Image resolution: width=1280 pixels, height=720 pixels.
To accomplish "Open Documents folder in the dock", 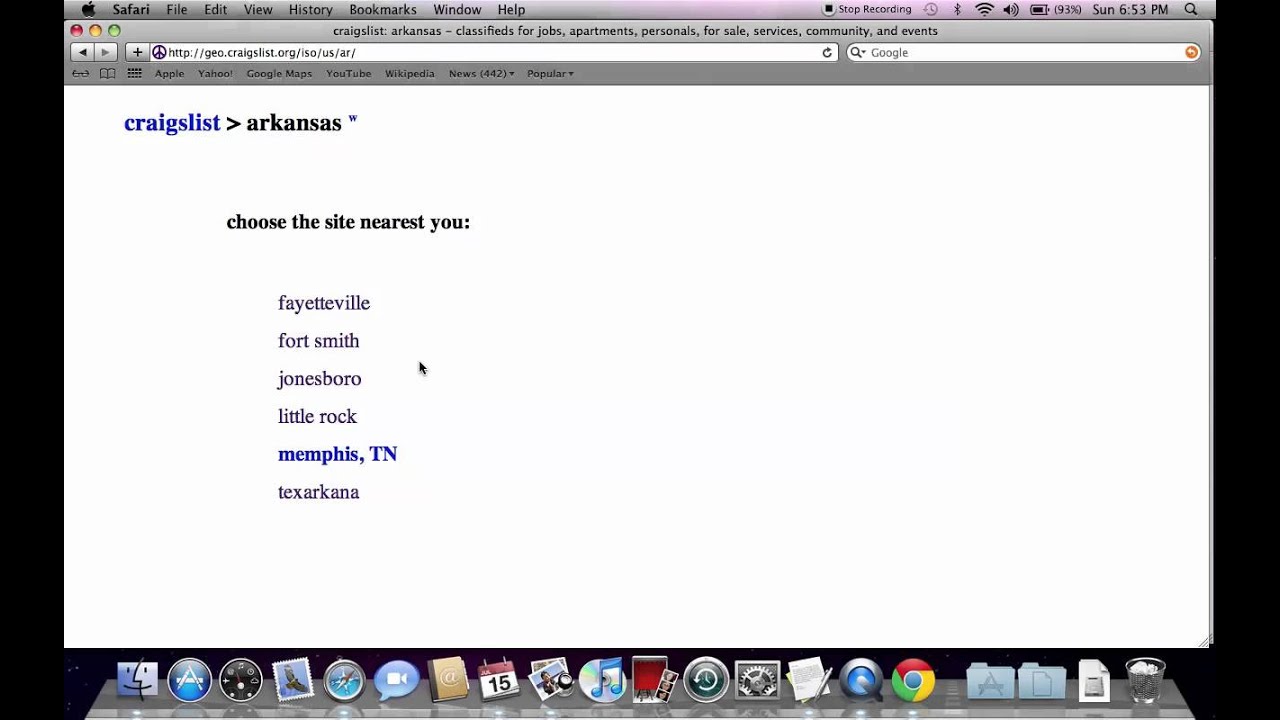I will (x=1042, y=682).
